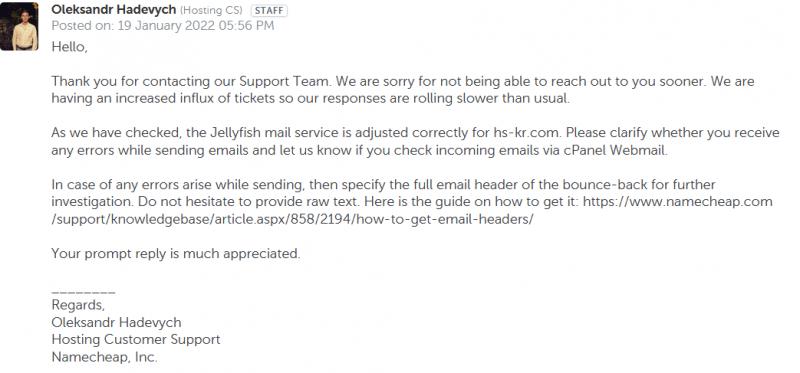
Task: Click the hs-kr.com domain text
Action: [527, 133]
